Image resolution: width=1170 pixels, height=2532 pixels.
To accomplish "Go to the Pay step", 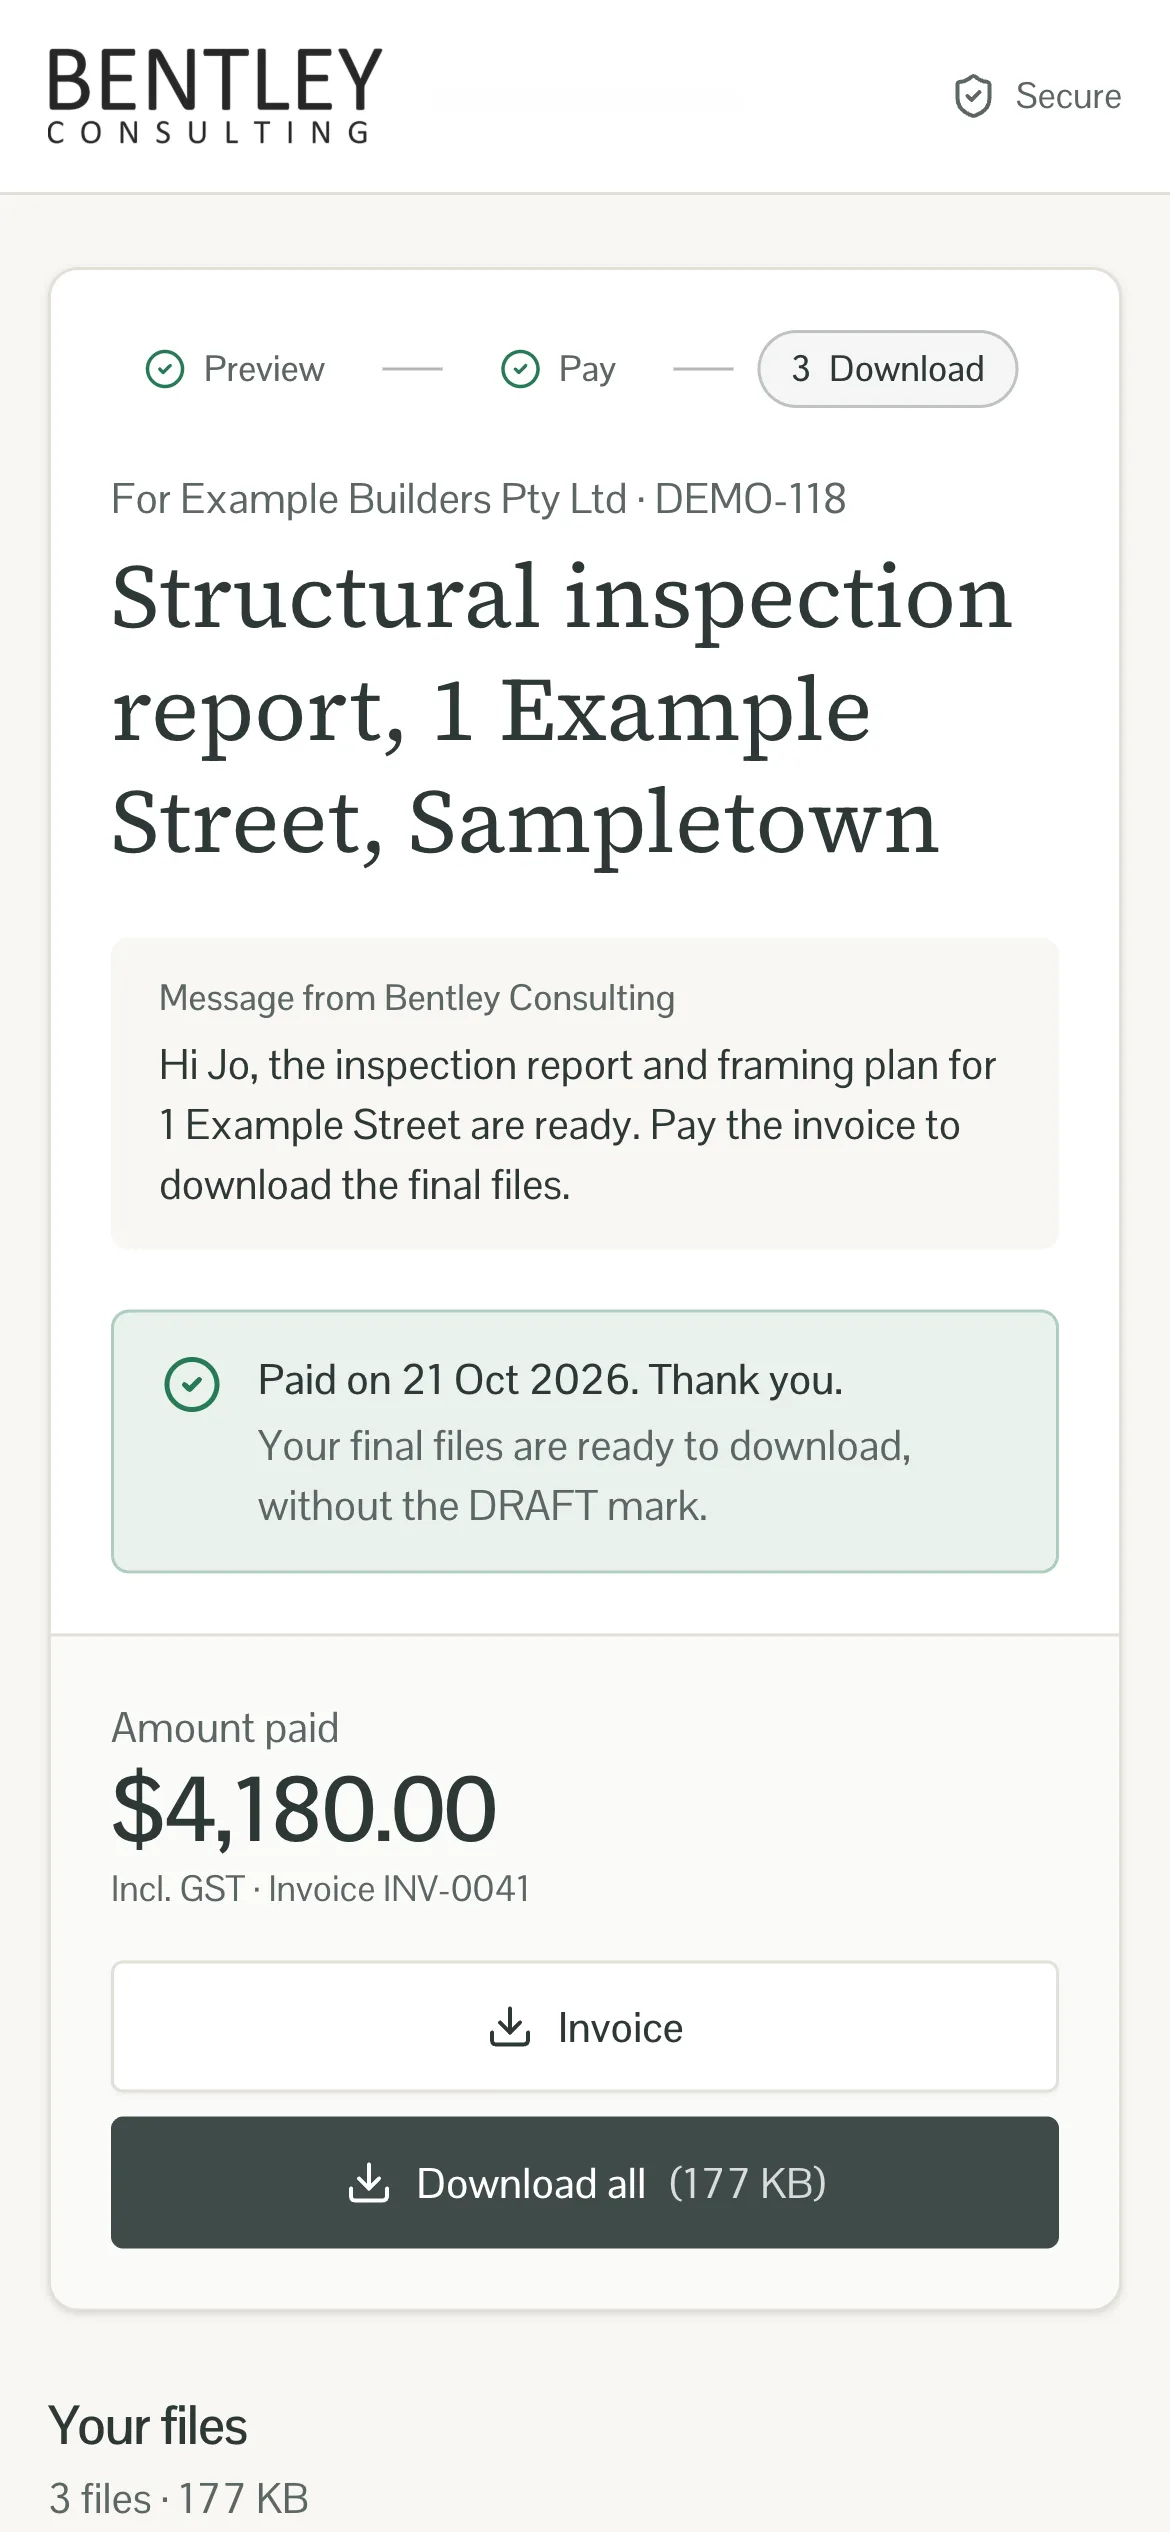I will point(587,369).
